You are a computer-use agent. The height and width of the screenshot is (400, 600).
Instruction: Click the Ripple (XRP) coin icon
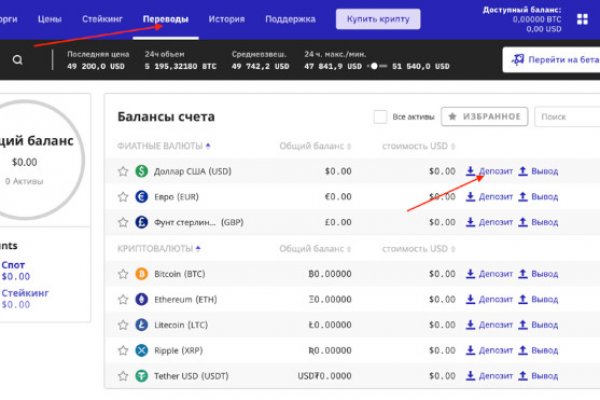pos(142,350)
